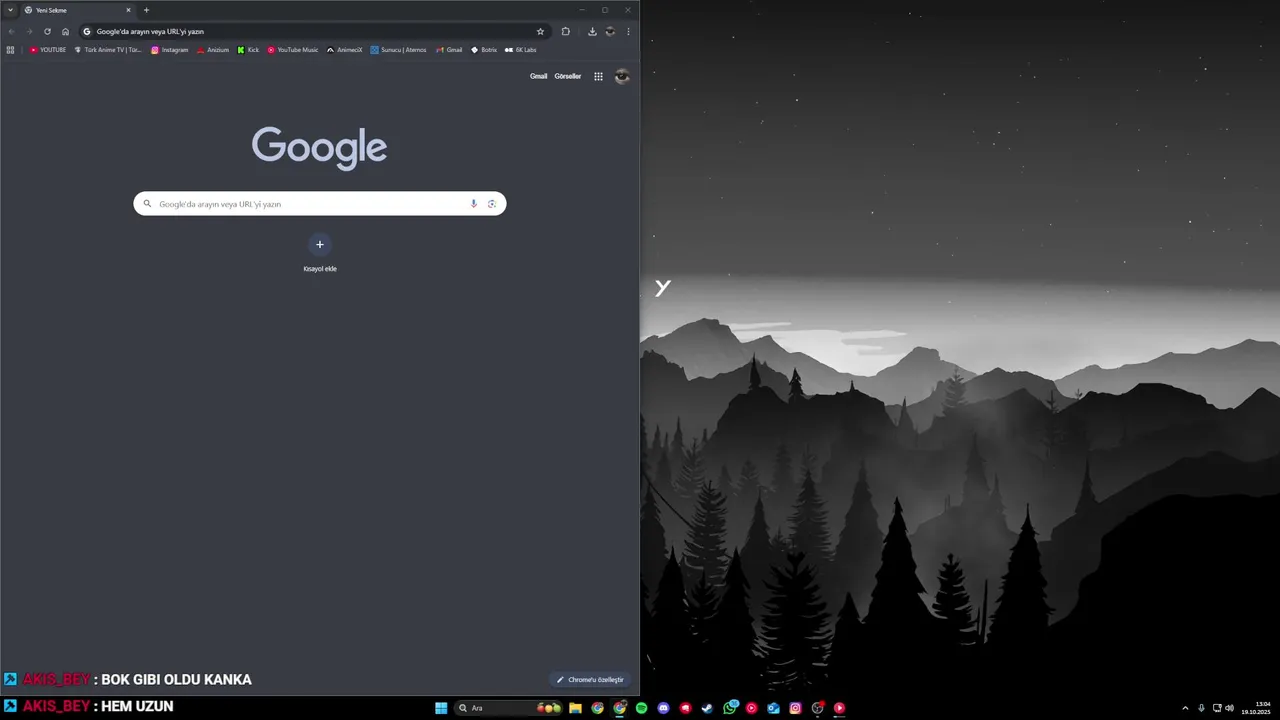Open WhatsApp from taskbar
1280x720 pixels.
pyautogui.click(x=730, y=707)
